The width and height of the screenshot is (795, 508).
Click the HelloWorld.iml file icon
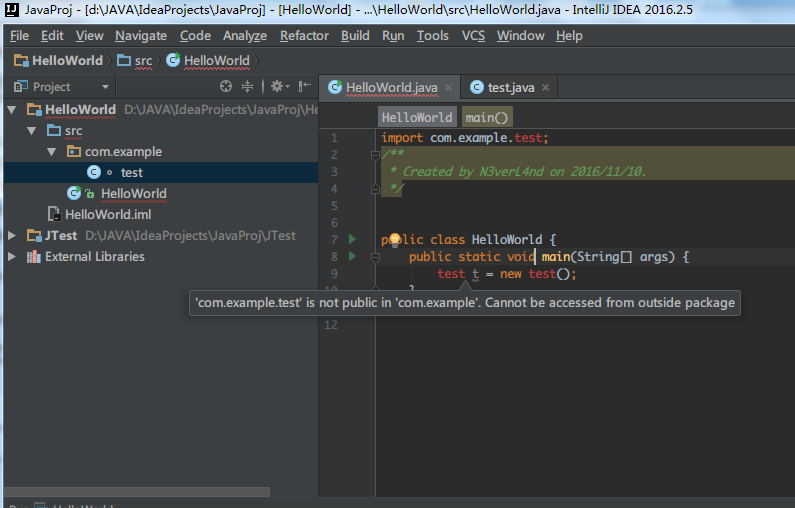click(x=54, y=214)
